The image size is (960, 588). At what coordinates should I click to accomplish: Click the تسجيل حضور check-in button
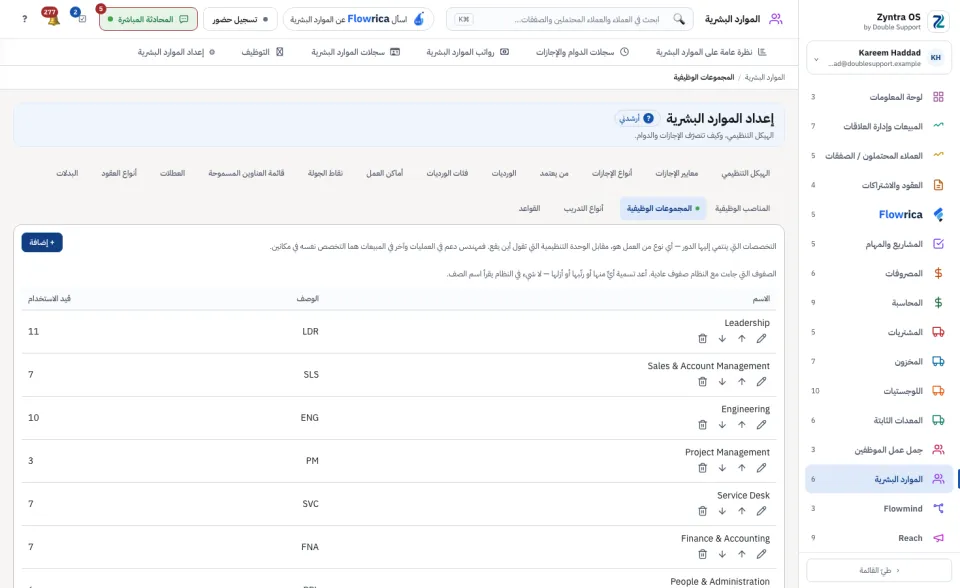tap(240, 19)
